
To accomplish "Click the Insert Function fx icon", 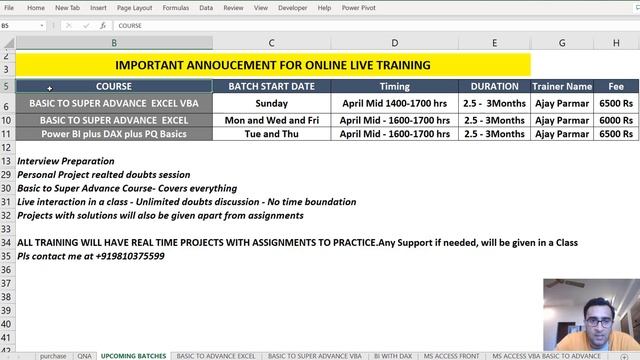I will (x=103, y=26).
